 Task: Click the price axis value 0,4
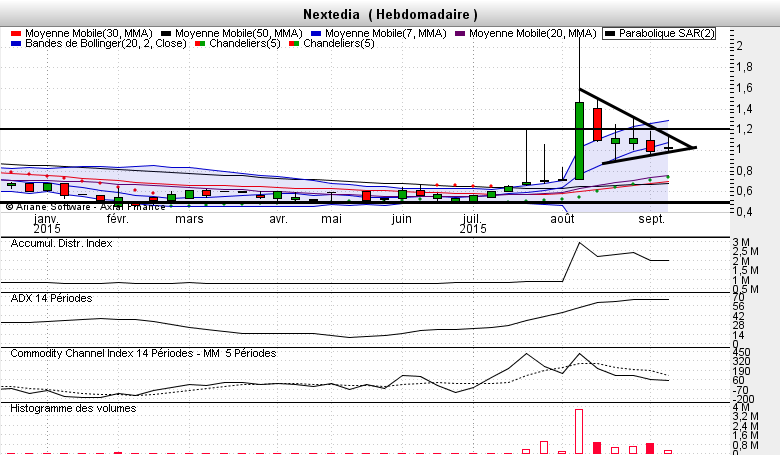point(745,212)
